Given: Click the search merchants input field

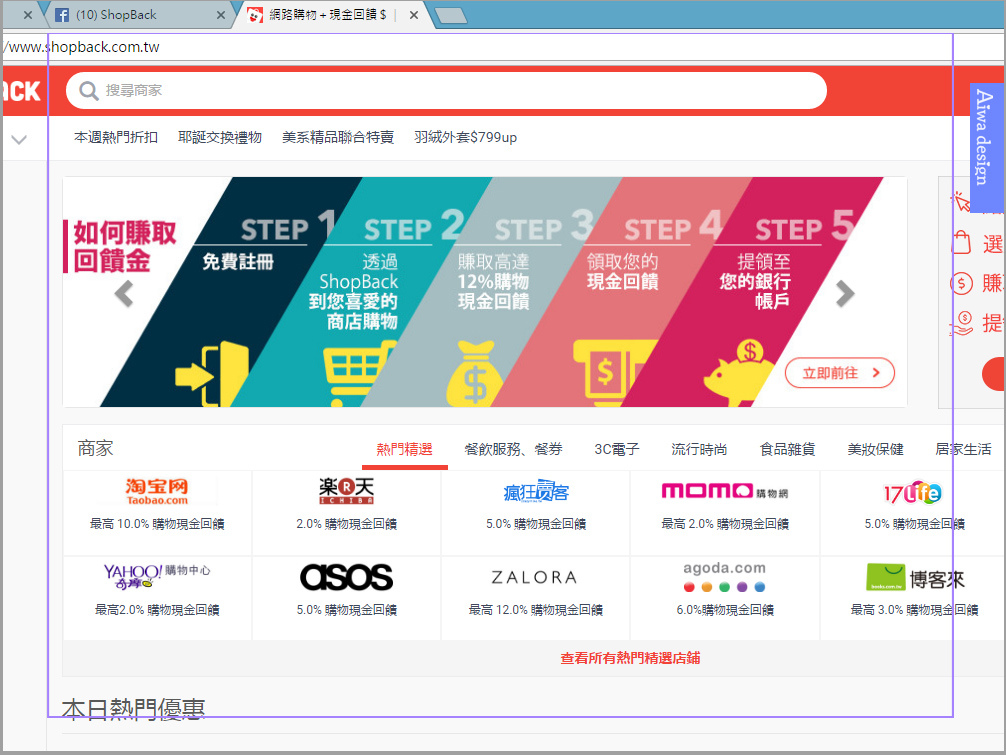Looking at the screenshot, I should point(446,90).
